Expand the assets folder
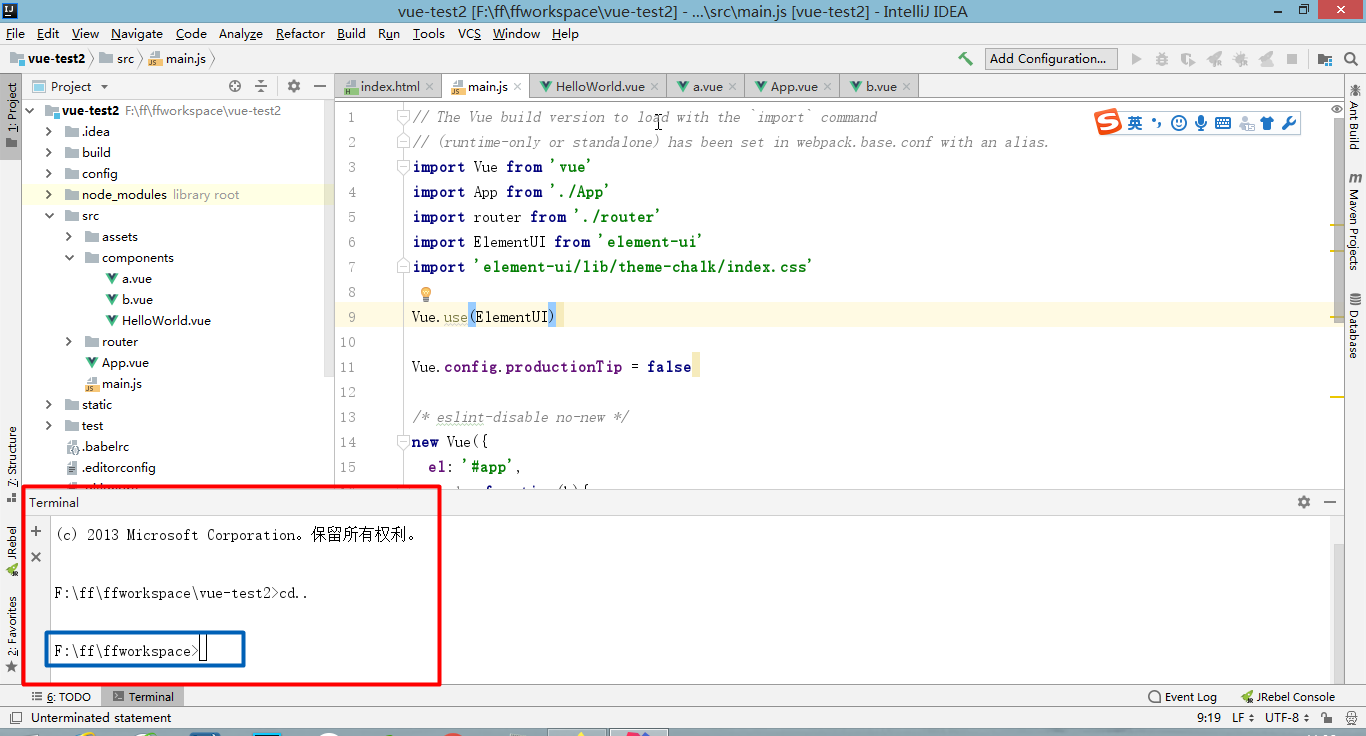This screenshot has width=1366, height=736. click(69, 237)
